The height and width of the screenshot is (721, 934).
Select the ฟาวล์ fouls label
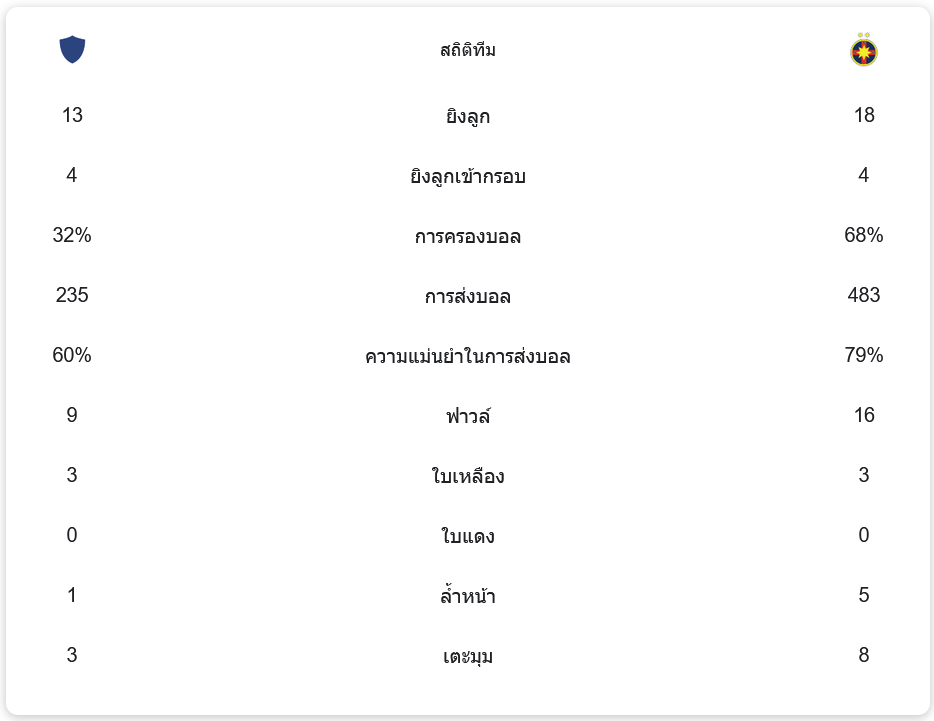[x=468, y=416]
